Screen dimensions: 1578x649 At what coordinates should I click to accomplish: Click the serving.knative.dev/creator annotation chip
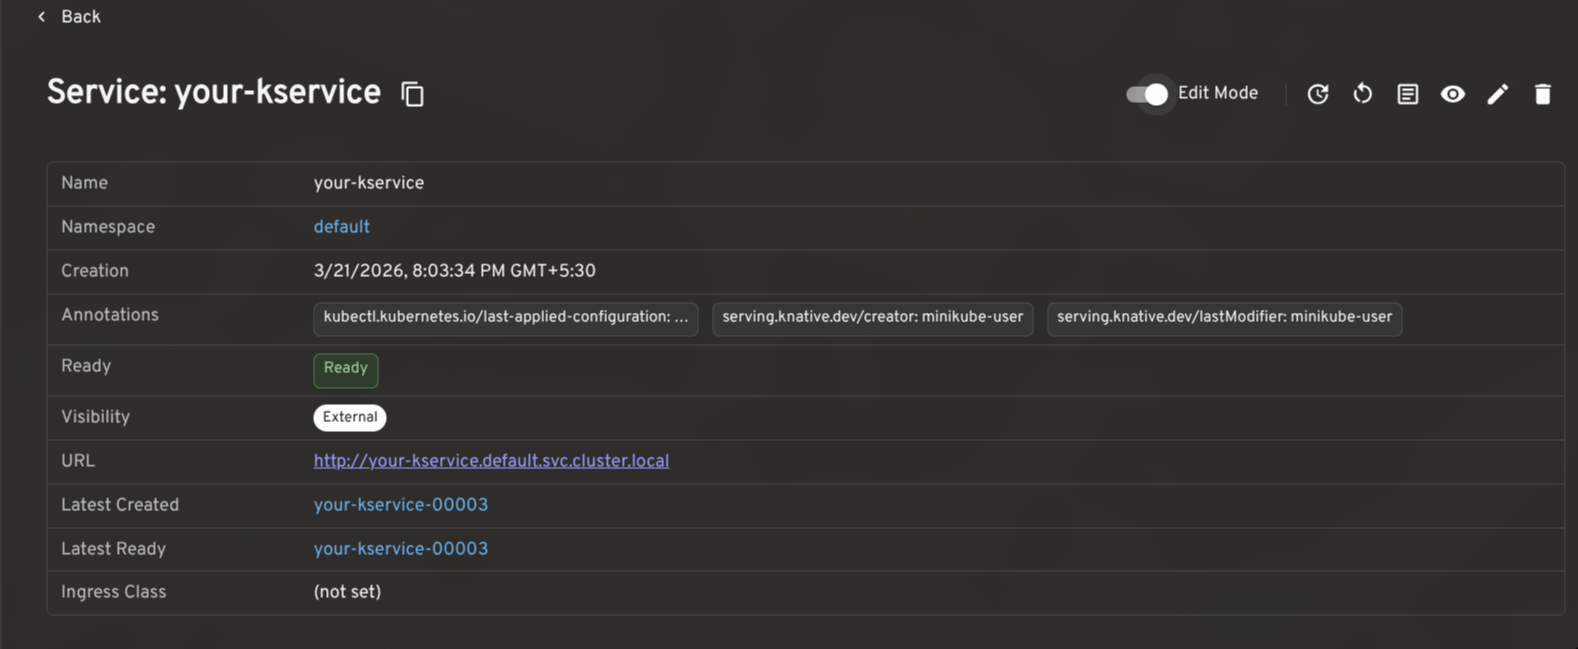(x=873, y=318)
